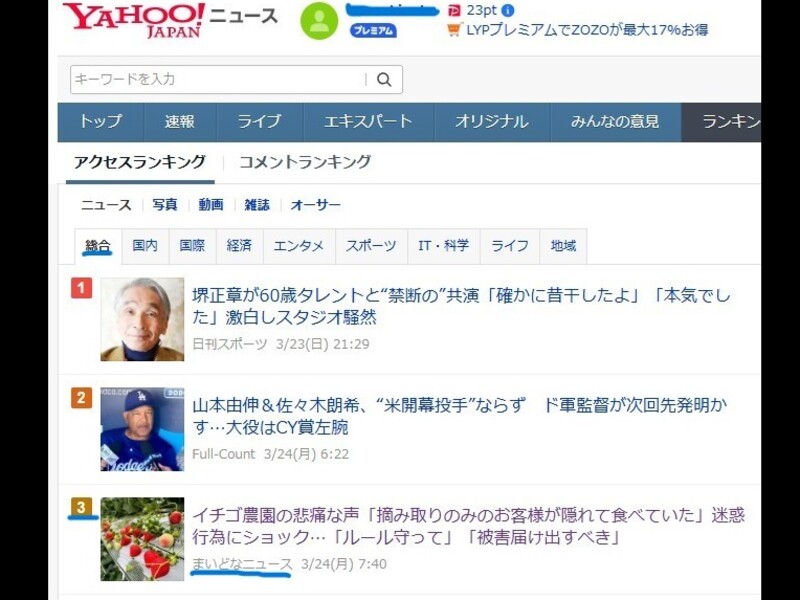This screenshot has height=600, width=800.
Task: Open the エキスパート navigation tab
Action: [x=368, y=122]
